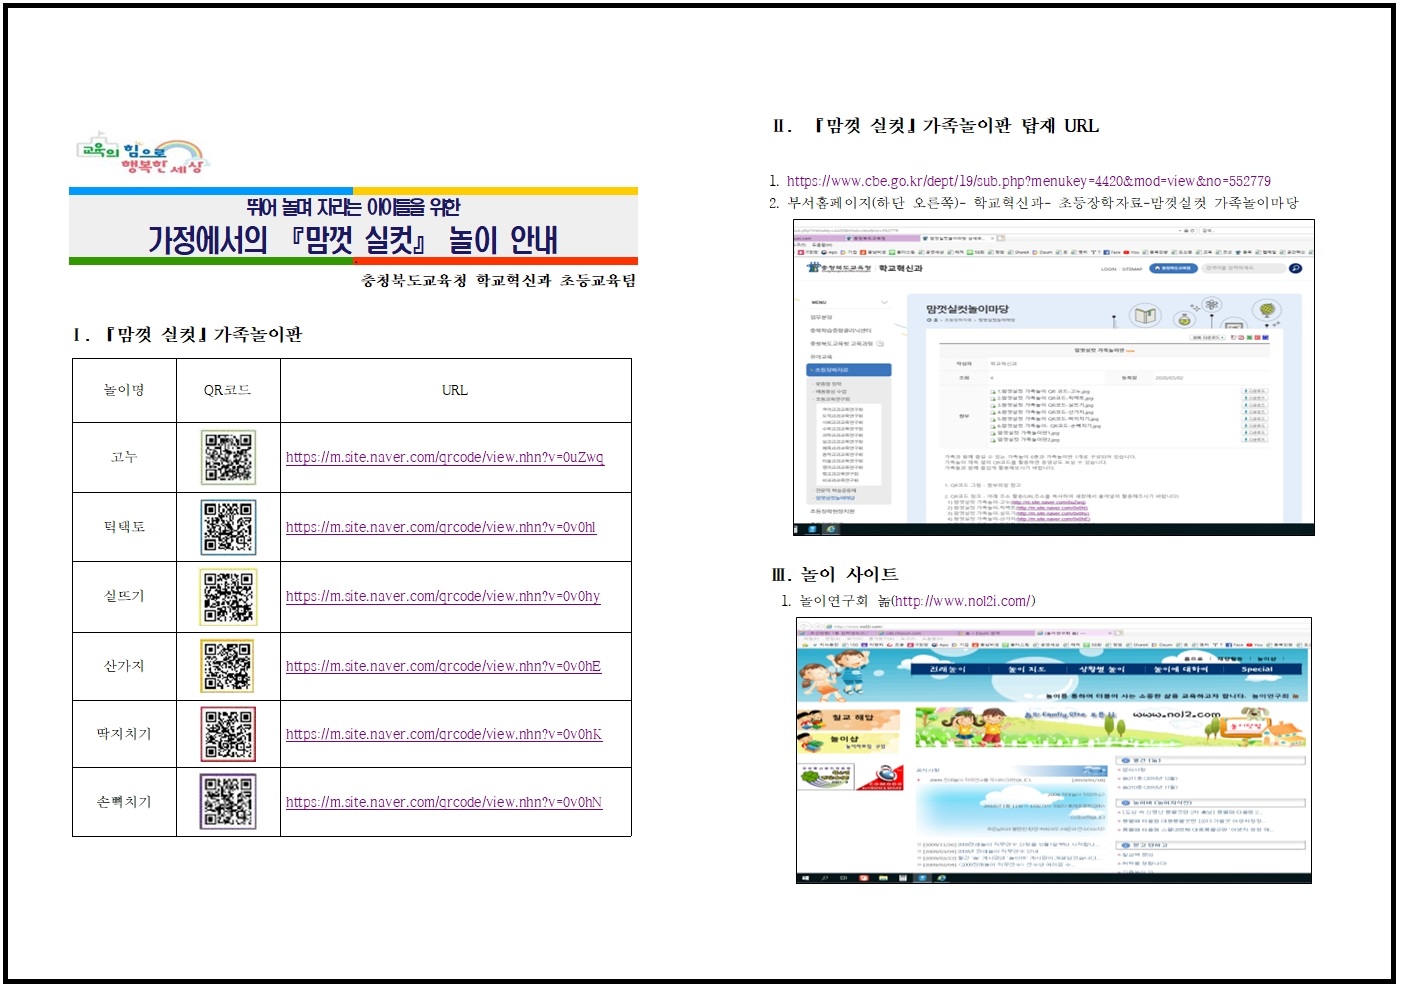1403x992 pixels.
Task: Click the 놀이명 table header cell
Action: [x=124, y=390]
